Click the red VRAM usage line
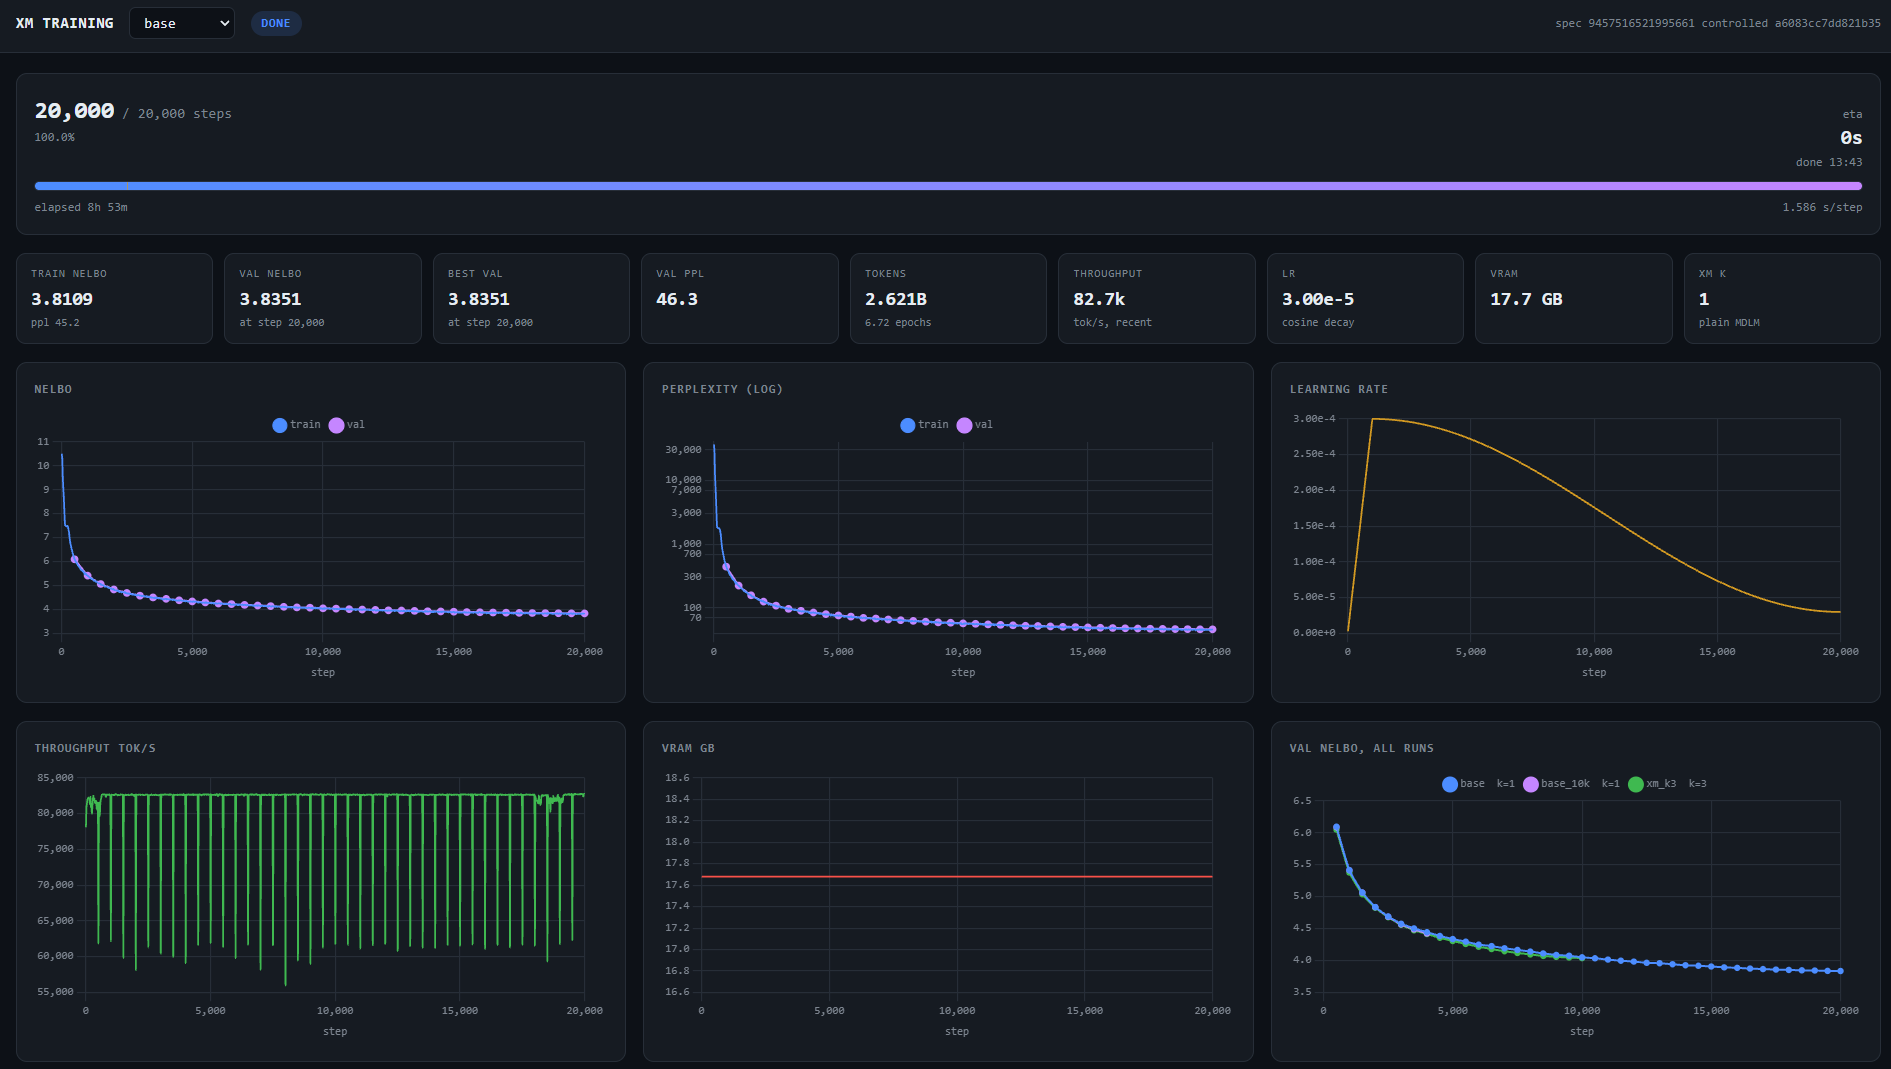The height and width of the screenshot is (1069, 1891). click(x=957, y=877)
